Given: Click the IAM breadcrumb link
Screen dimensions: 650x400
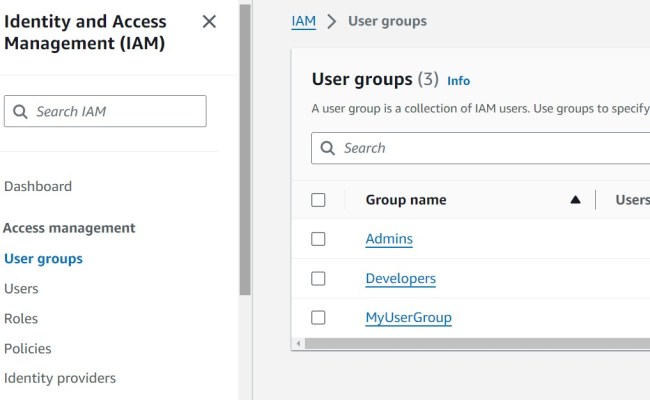Looking at the screenshot, I should pos(303,21).
